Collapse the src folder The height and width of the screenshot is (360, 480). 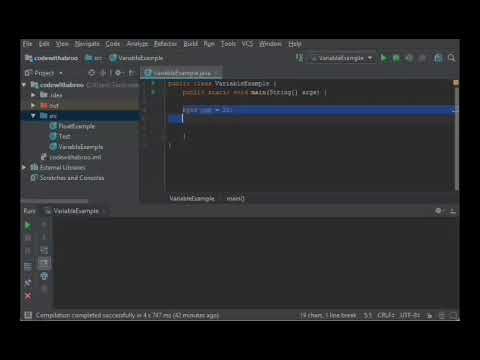tap(33, 116)
